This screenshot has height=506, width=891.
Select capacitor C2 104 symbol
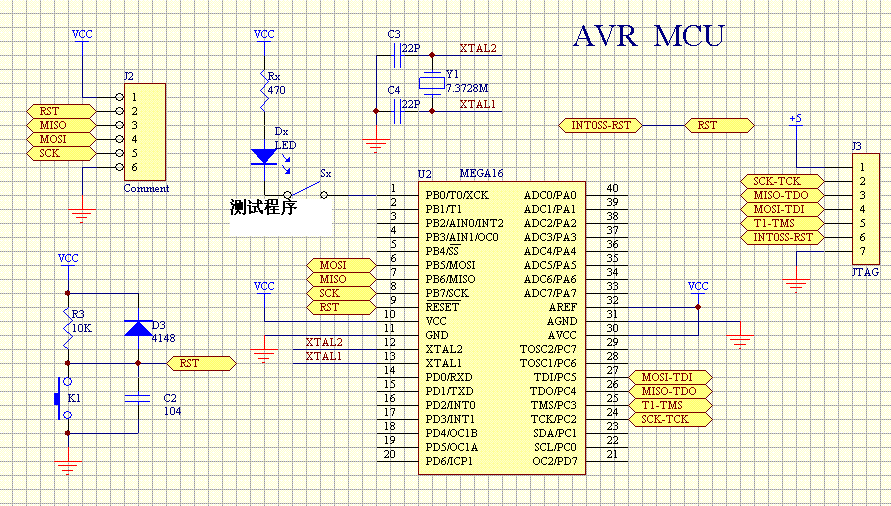pos(136,398)
